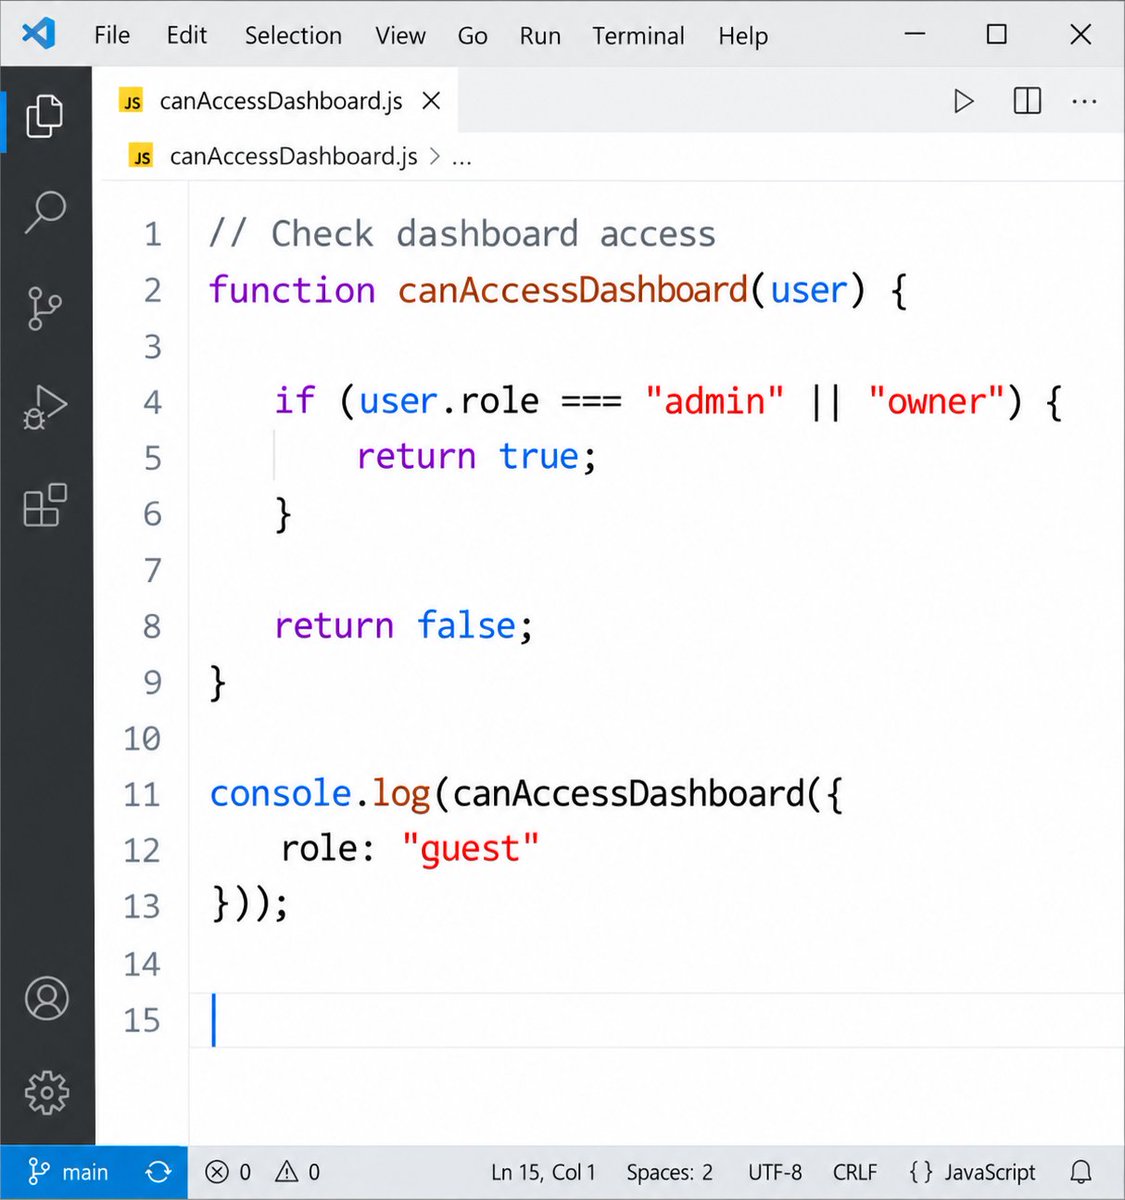Viewport: 1125px width, 1200px height.
Task: Click console on line 11
Action: (x=280, y=794)
